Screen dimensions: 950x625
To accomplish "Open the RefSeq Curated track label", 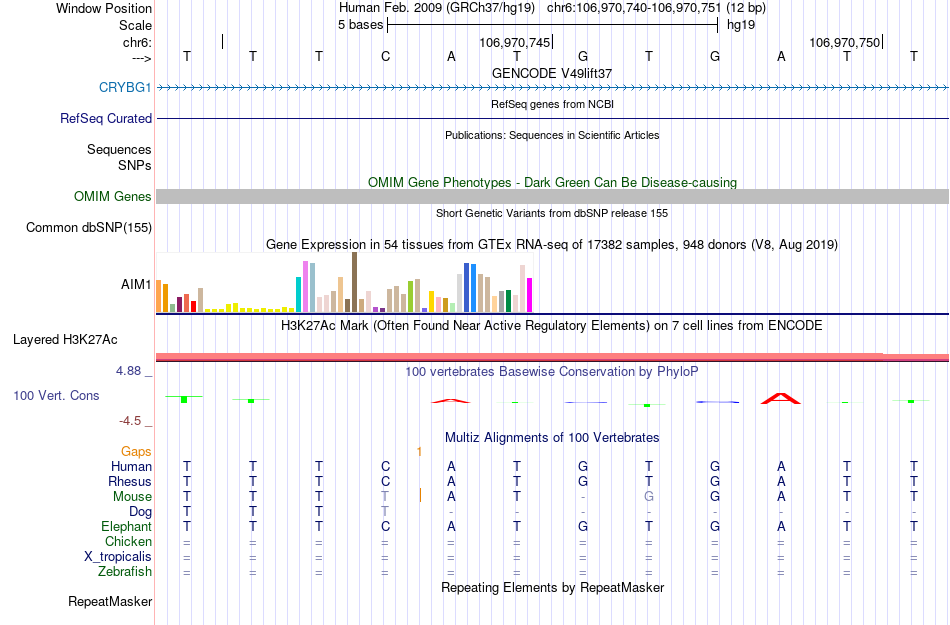I will [105, 118].
